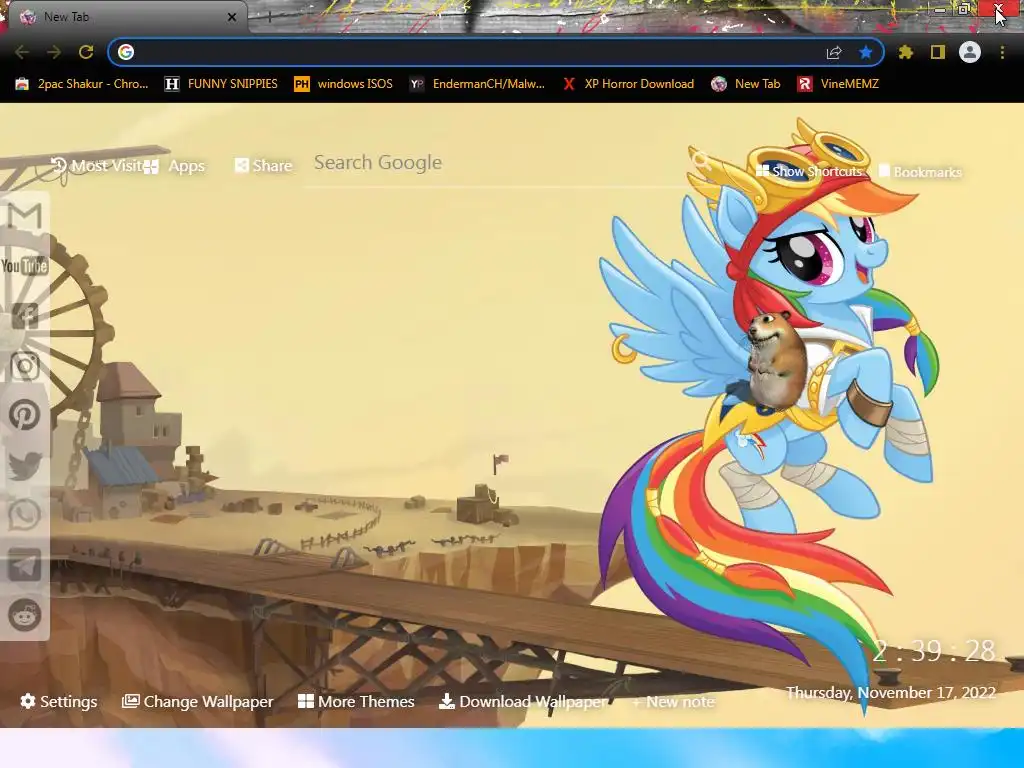Viewport: 1024px width, 768px height.
Task: Open Pinterest sidebar shortcut
Action: 25,415
